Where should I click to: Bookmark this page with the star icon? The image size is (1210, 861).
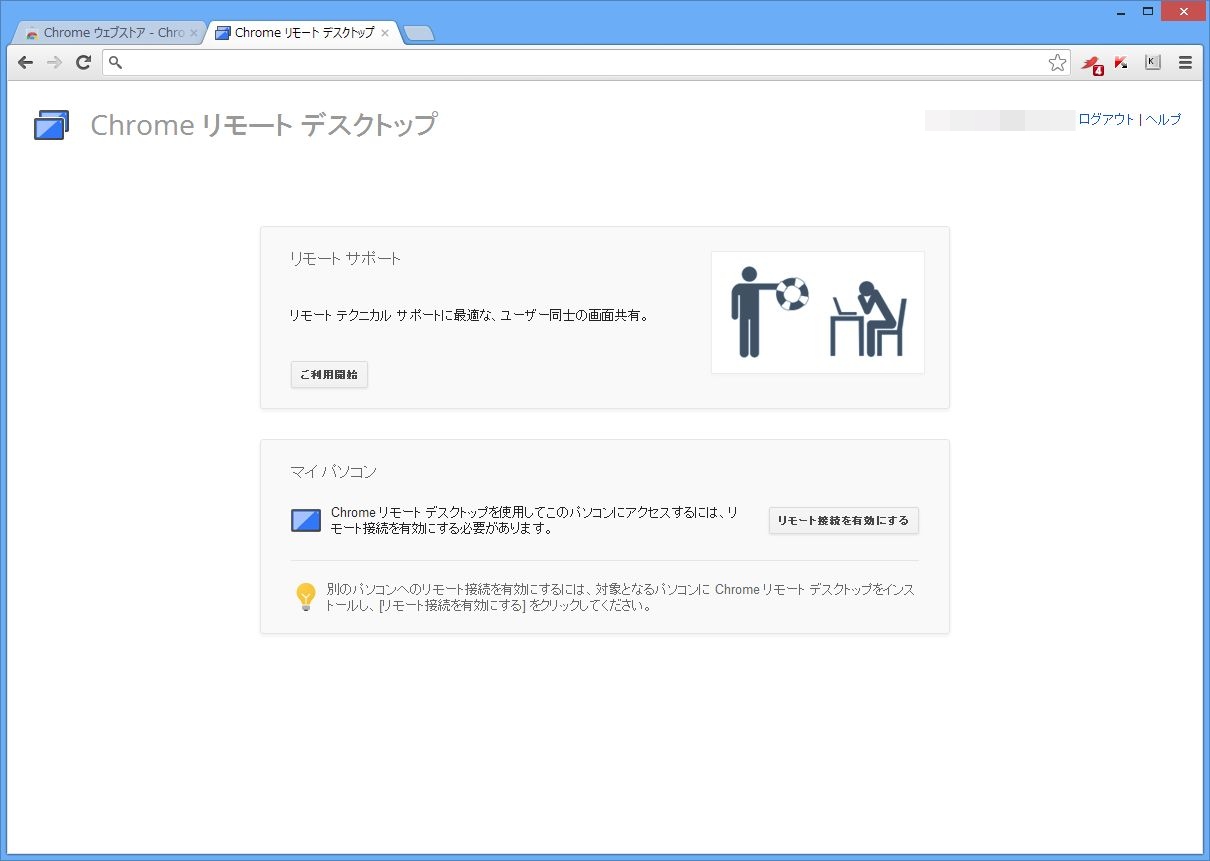point(1057,63)
